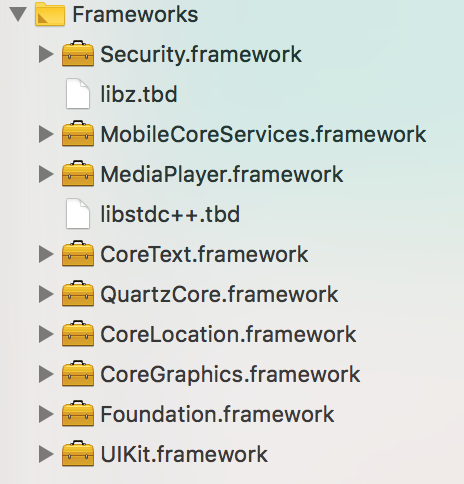Viewport: 464px width, 484px height.
Task: Click the Frameworks folder icon
Action: 50,14
